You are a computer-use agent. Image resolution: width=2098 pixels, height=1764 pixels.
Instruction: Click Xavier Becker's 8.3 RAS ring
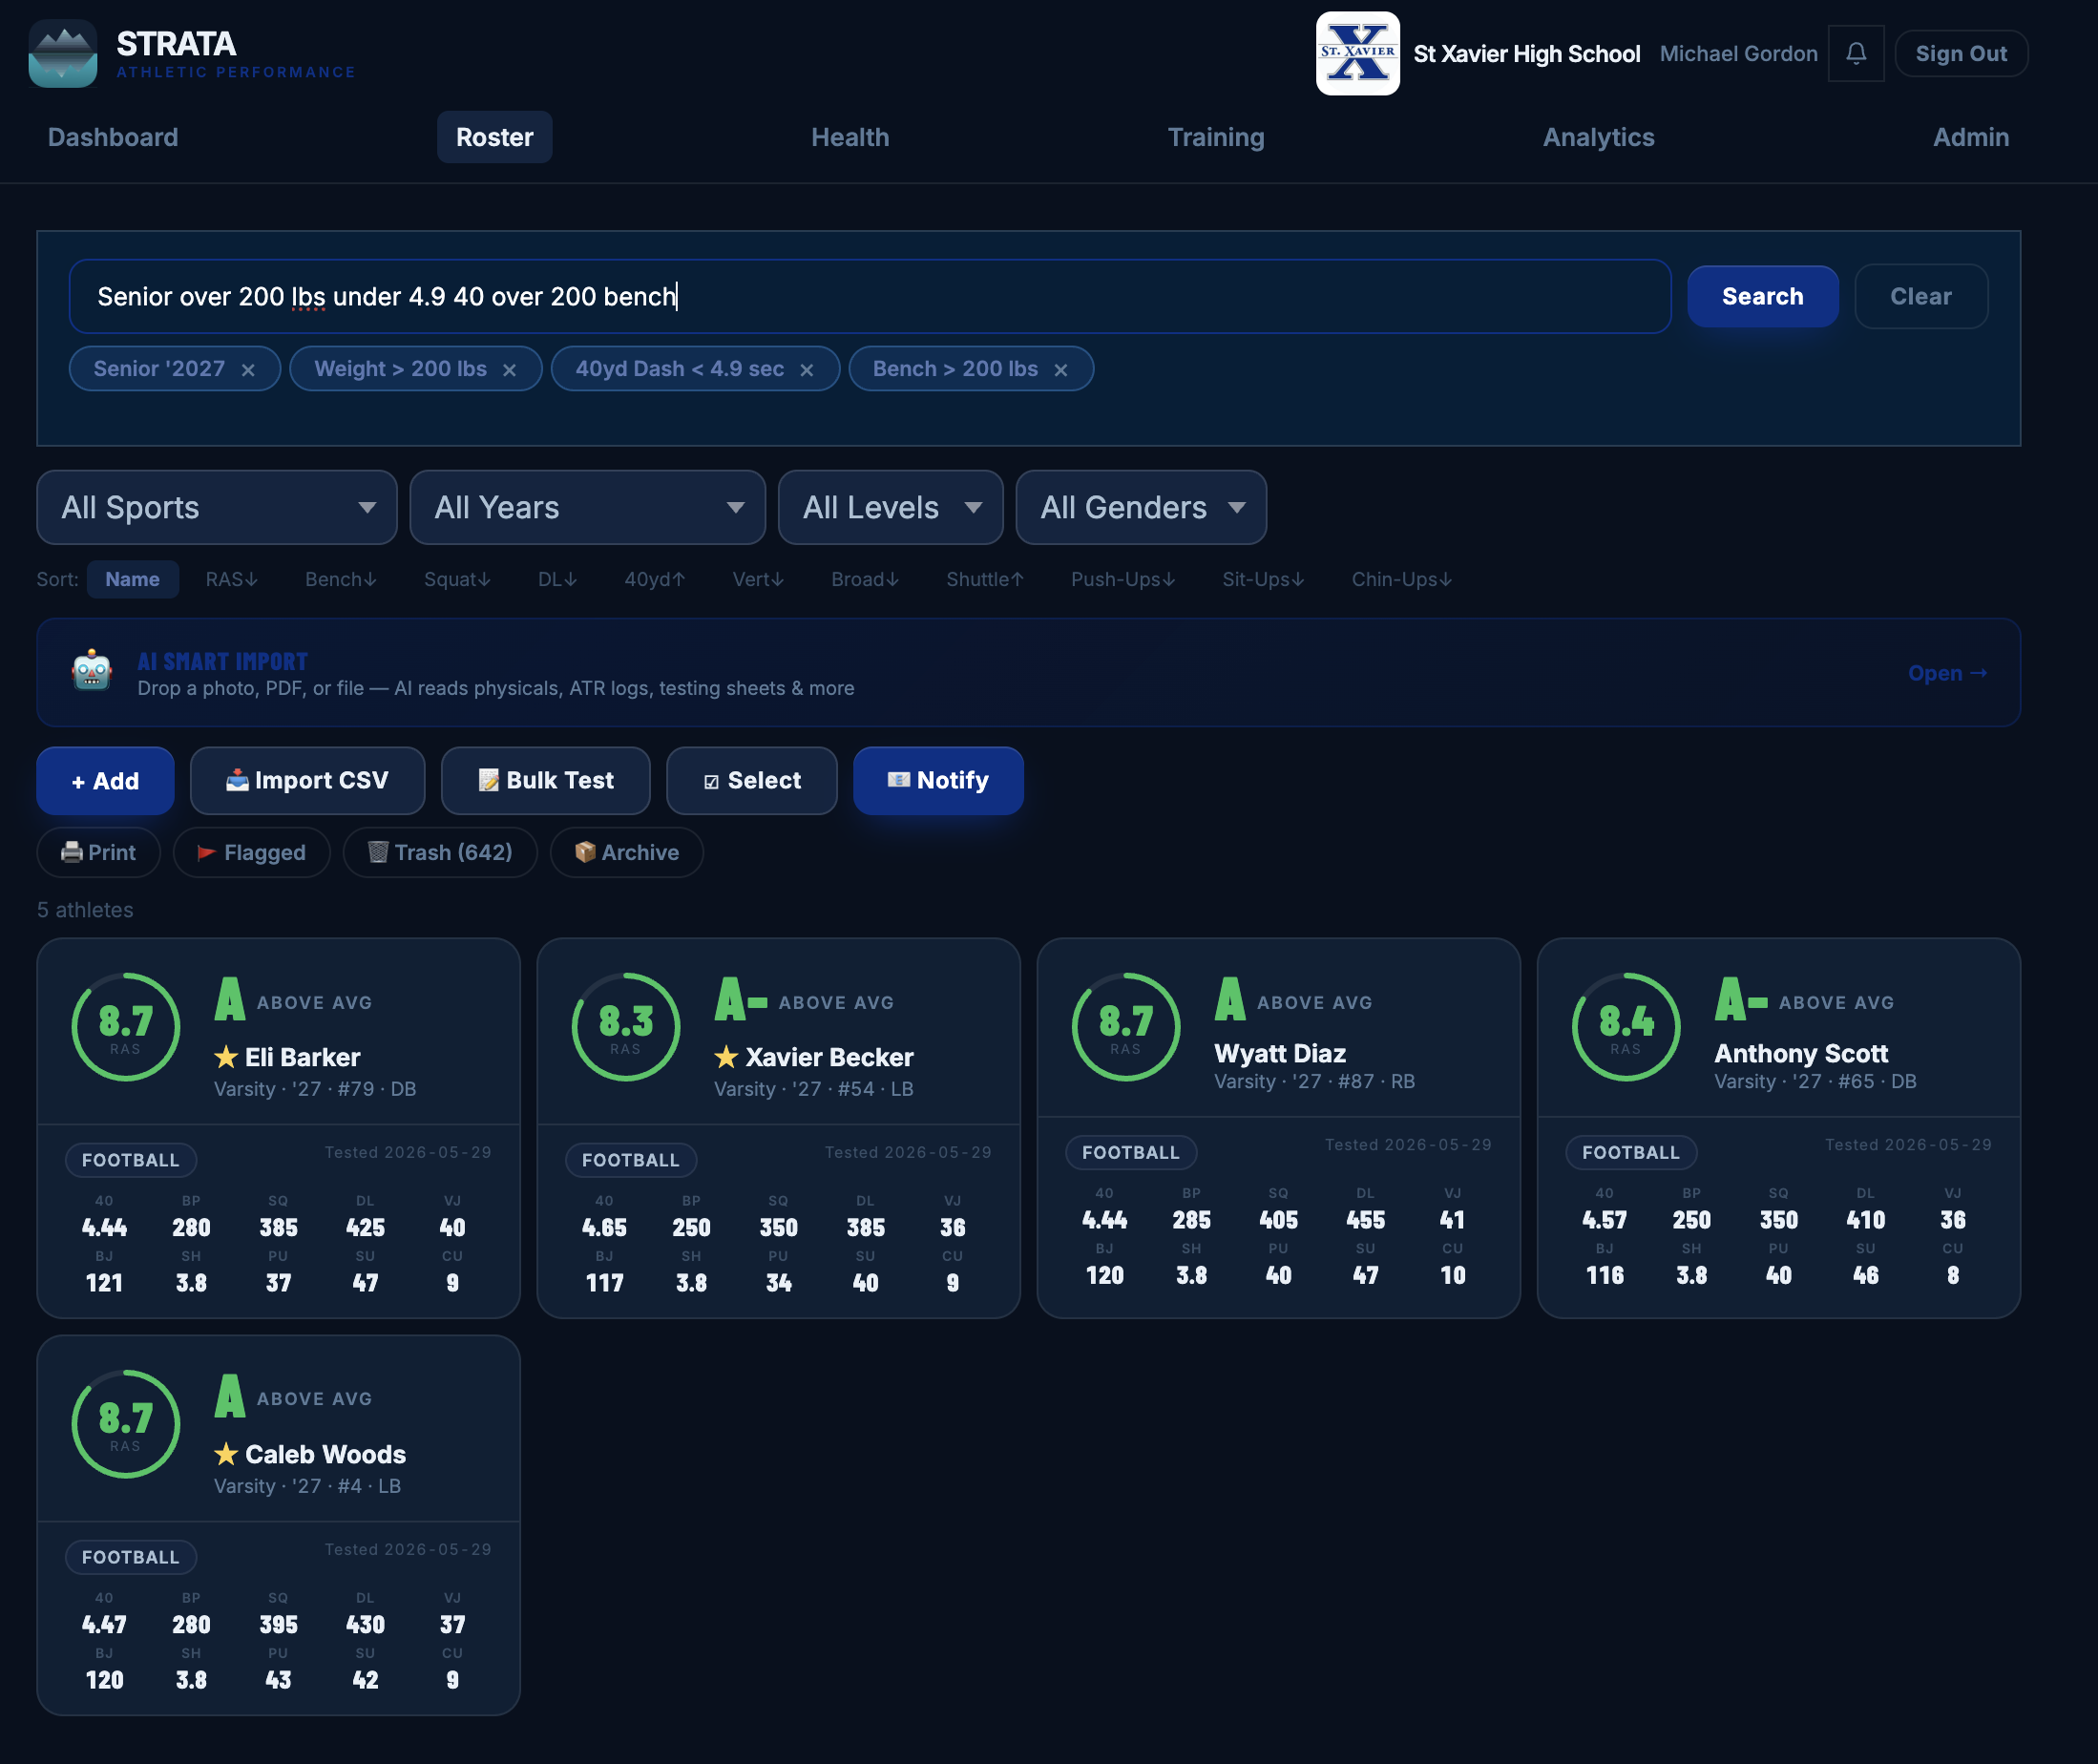point(626,1027)
